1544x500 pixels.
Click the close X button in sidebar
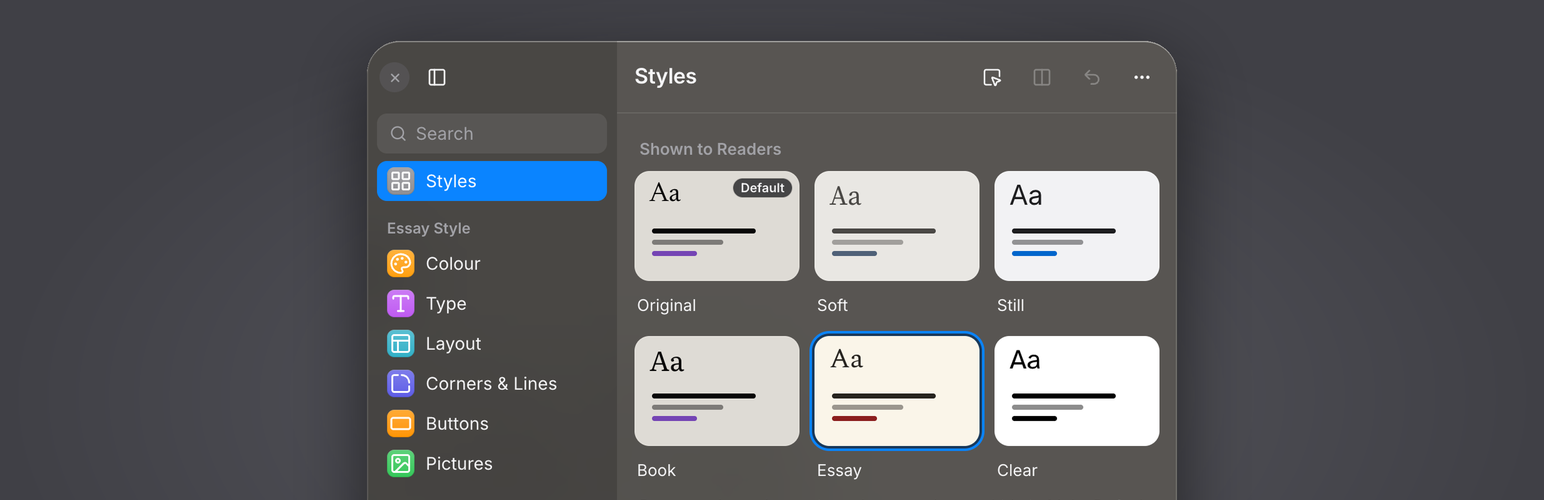(395, 77)
